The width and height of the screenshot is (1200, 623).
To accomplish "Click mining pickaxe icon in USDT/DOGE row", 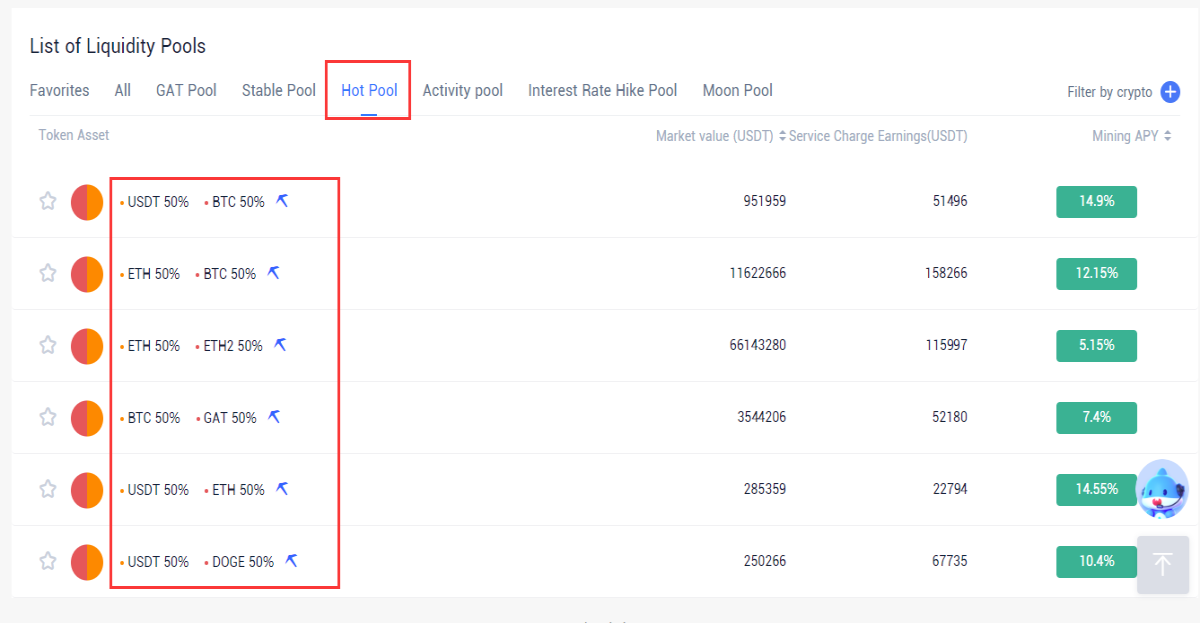I will click(x=292, y=561).
